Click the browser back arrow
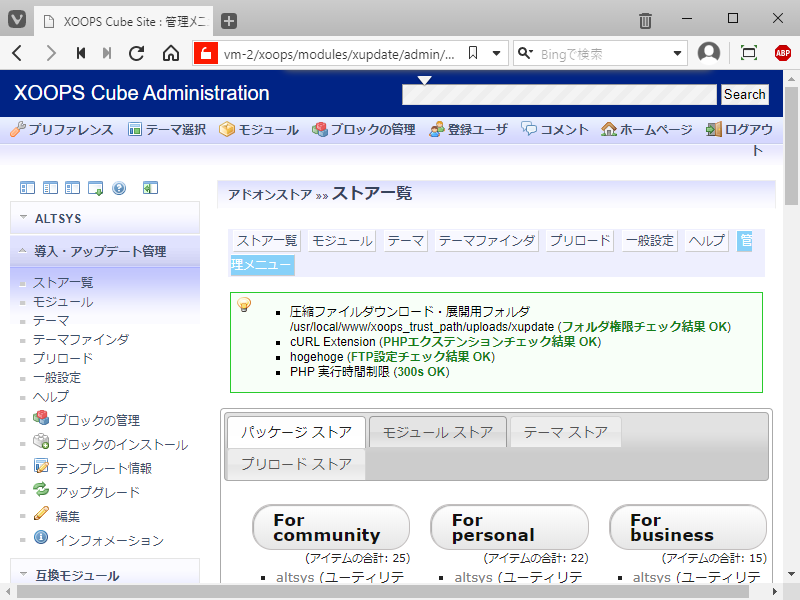Image resolution: width=800 pixels, height=600 pixels. pyautogui.click(x=17, y=53)
